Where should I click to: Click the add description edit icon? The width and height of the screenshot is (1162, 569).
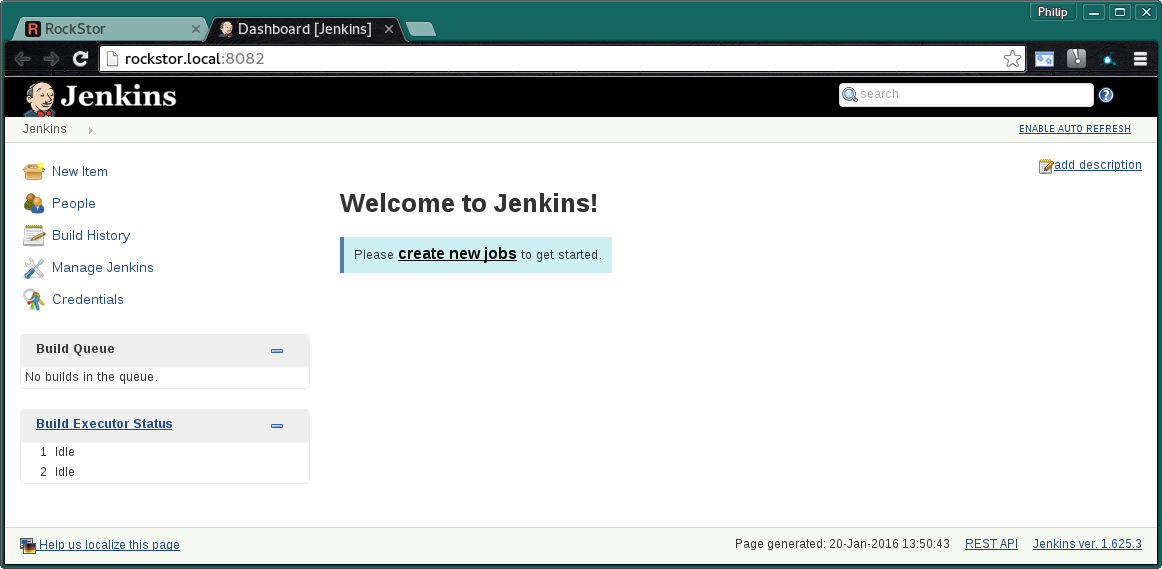coord(1046,166)
